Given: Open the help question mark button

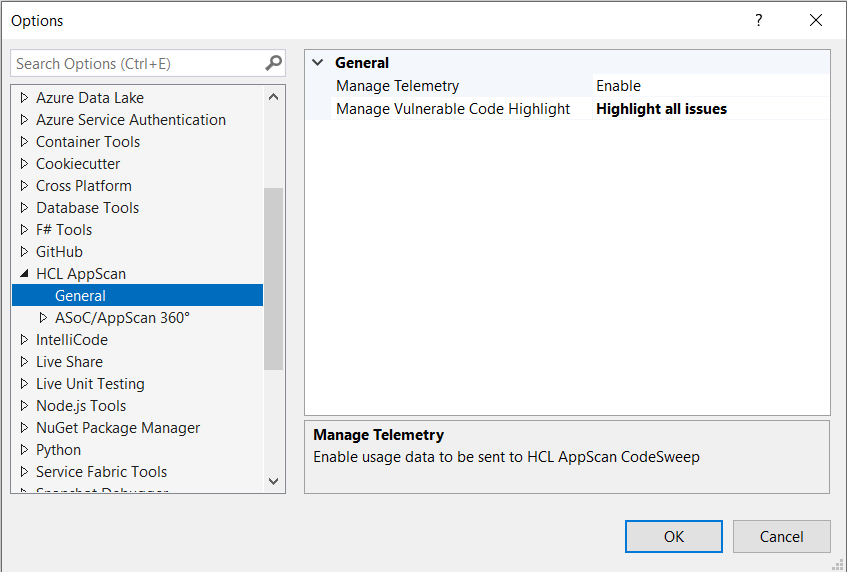Looking at the screenshot, I should (759, 21).
